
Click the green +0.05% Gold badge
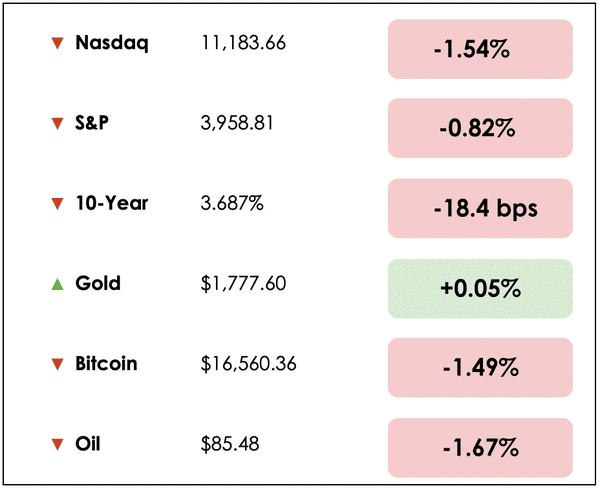480,289
